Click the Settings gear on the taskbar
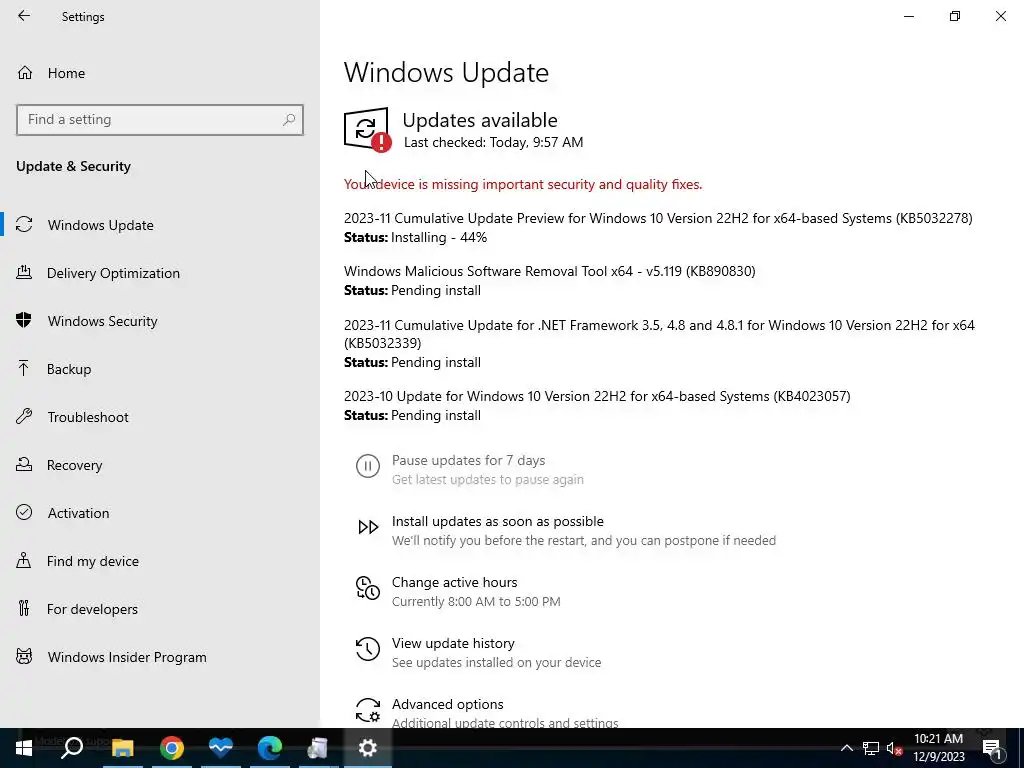 coord(368,748)
